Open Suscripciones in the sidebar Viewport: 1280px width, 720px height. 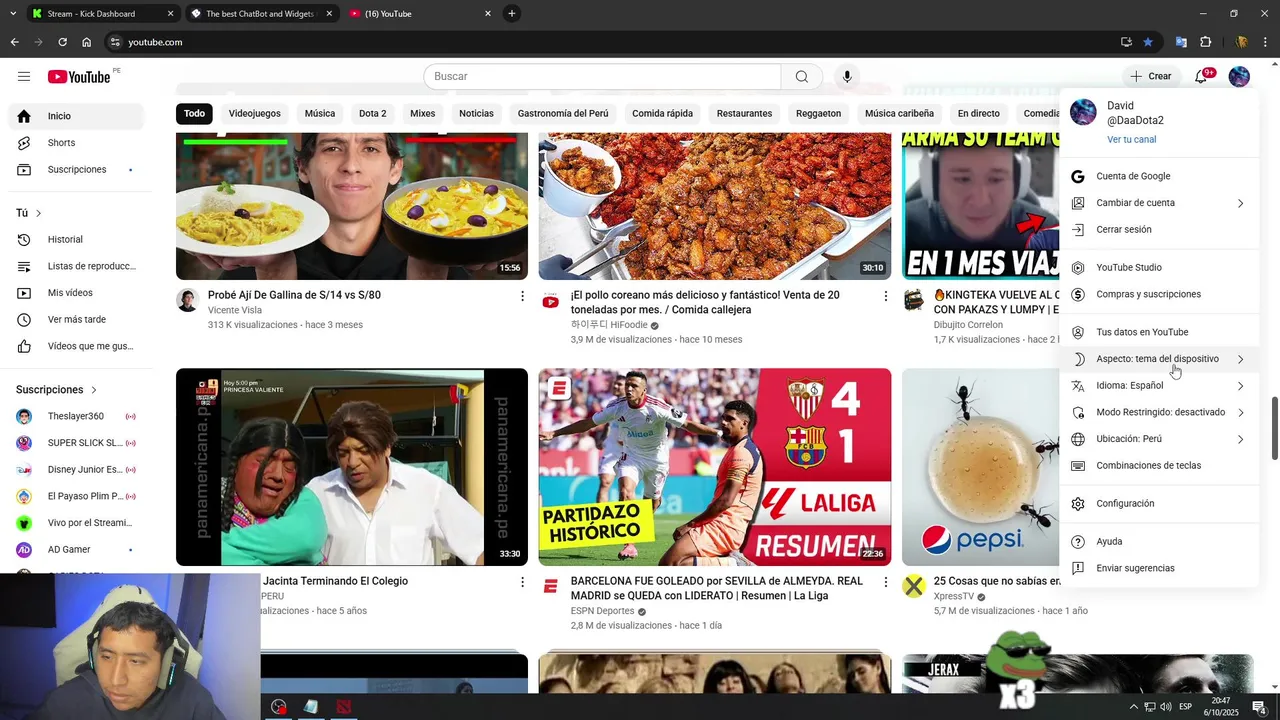tap(76, 170)
